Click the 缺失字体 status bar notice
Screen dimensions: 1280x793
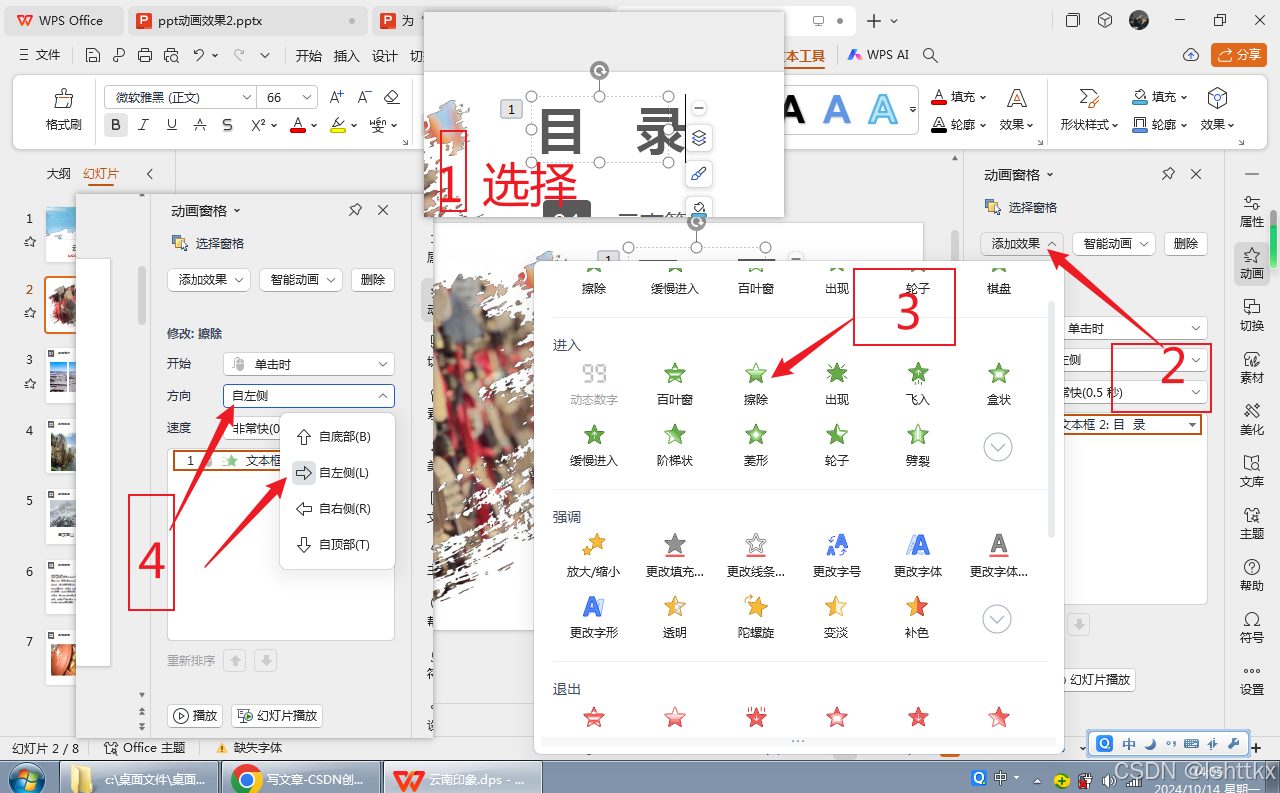click(x=249, y=748)
